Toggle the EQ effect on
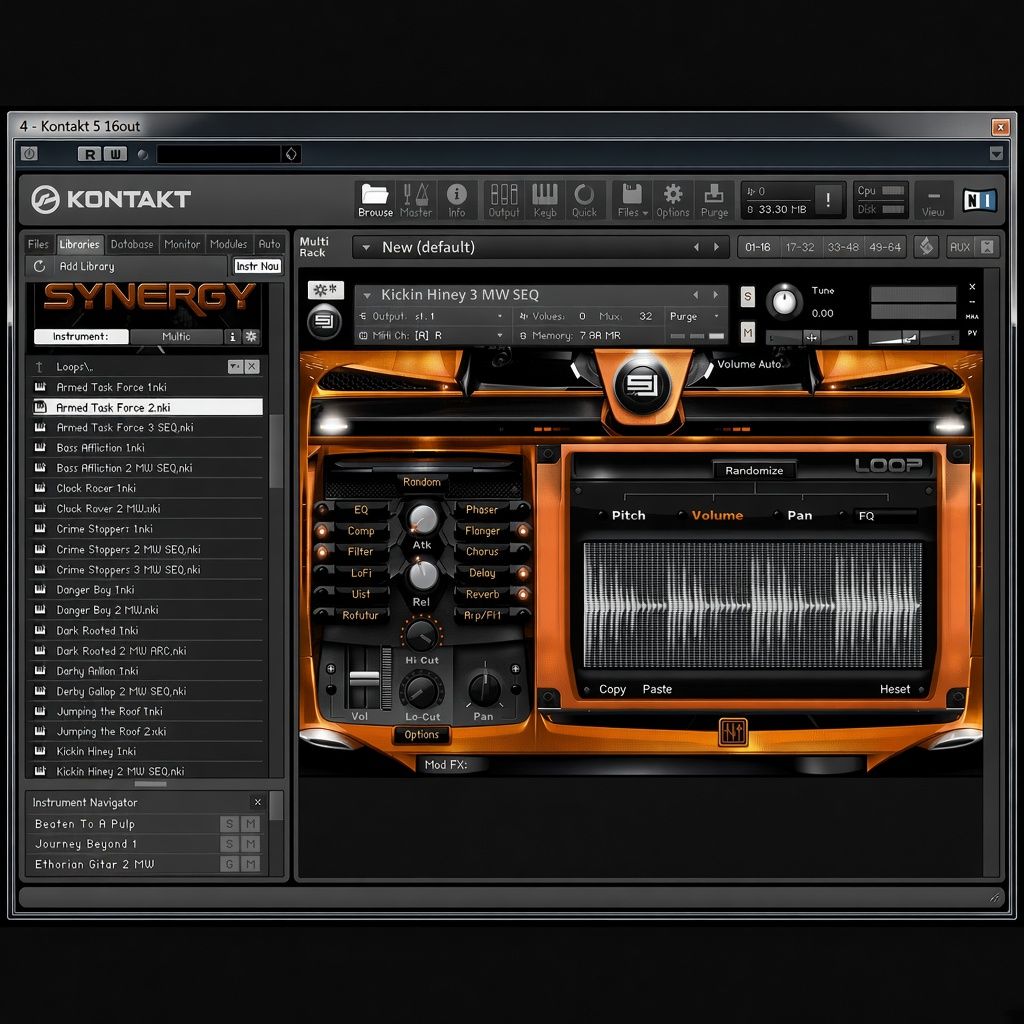The height and width of the screenshot is (1024, 1024). pyautogui.click(x=321, y=509)
